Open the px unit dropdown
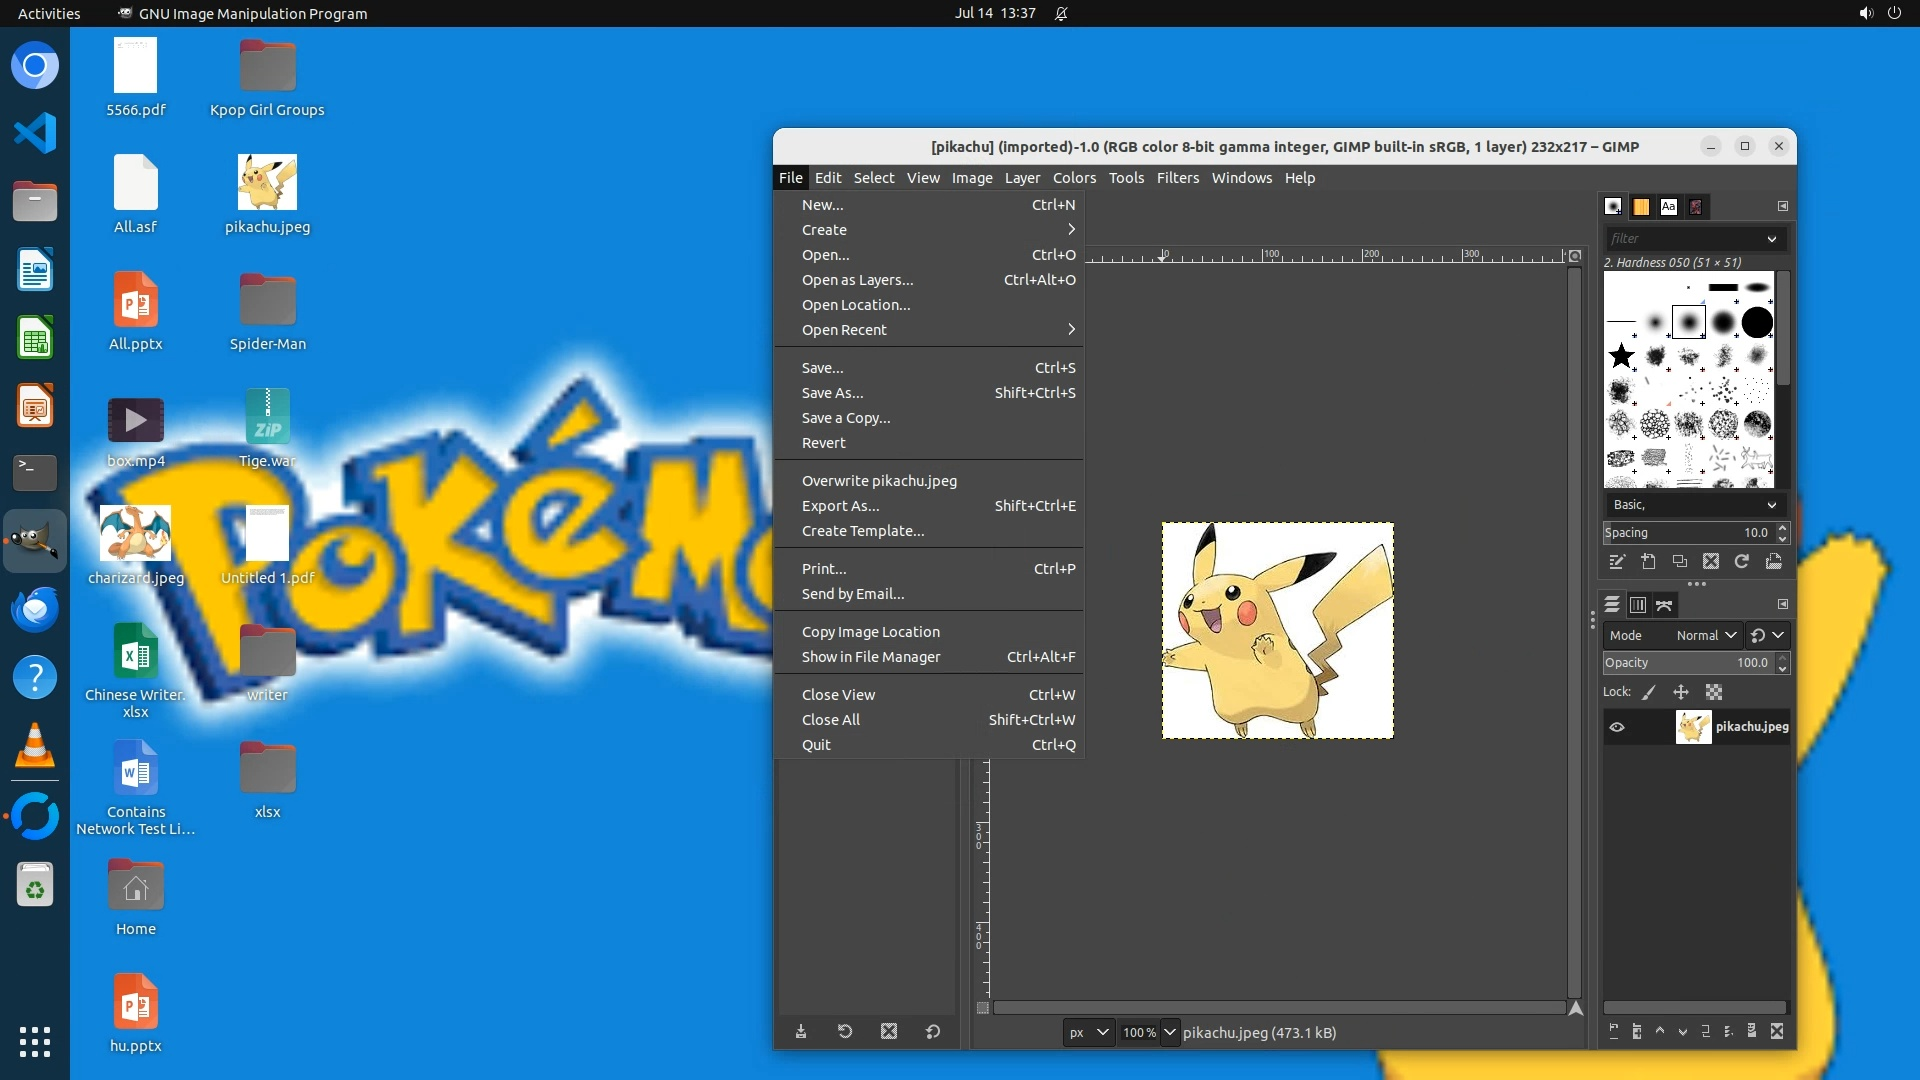The width and height of the screenshot is (1920, 1080). click(x=1088, y=1033)
